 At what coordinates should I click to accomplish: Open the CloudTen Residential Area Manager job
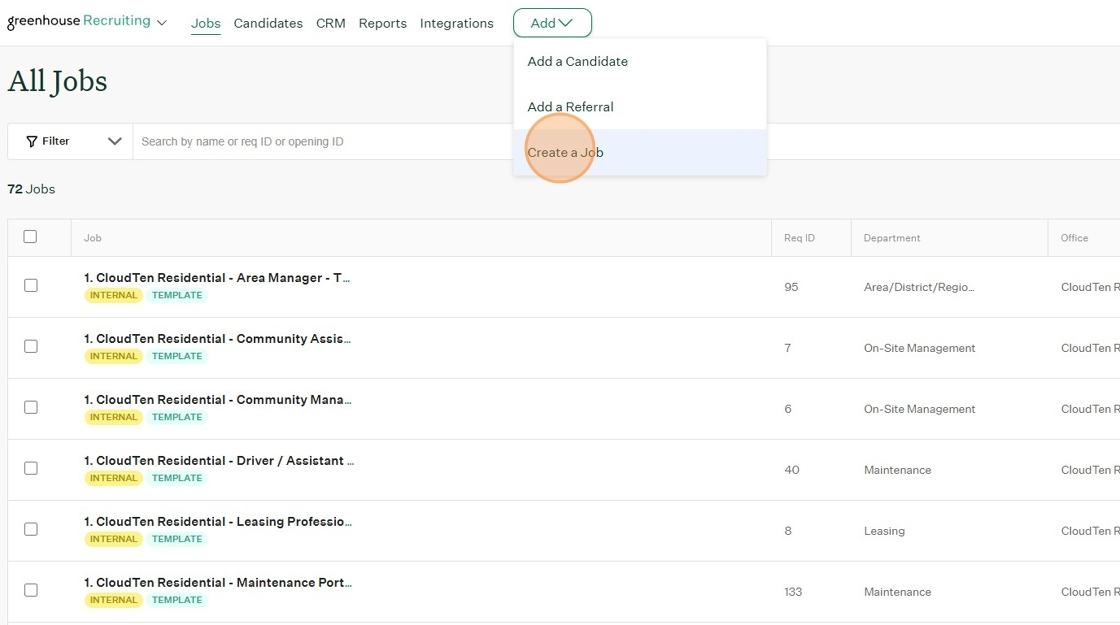click(x=217, y=278)
